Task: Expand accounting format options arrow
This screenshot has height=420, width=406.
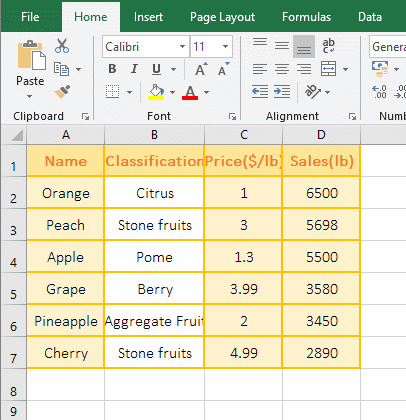Action: click(x=396, y=69)
